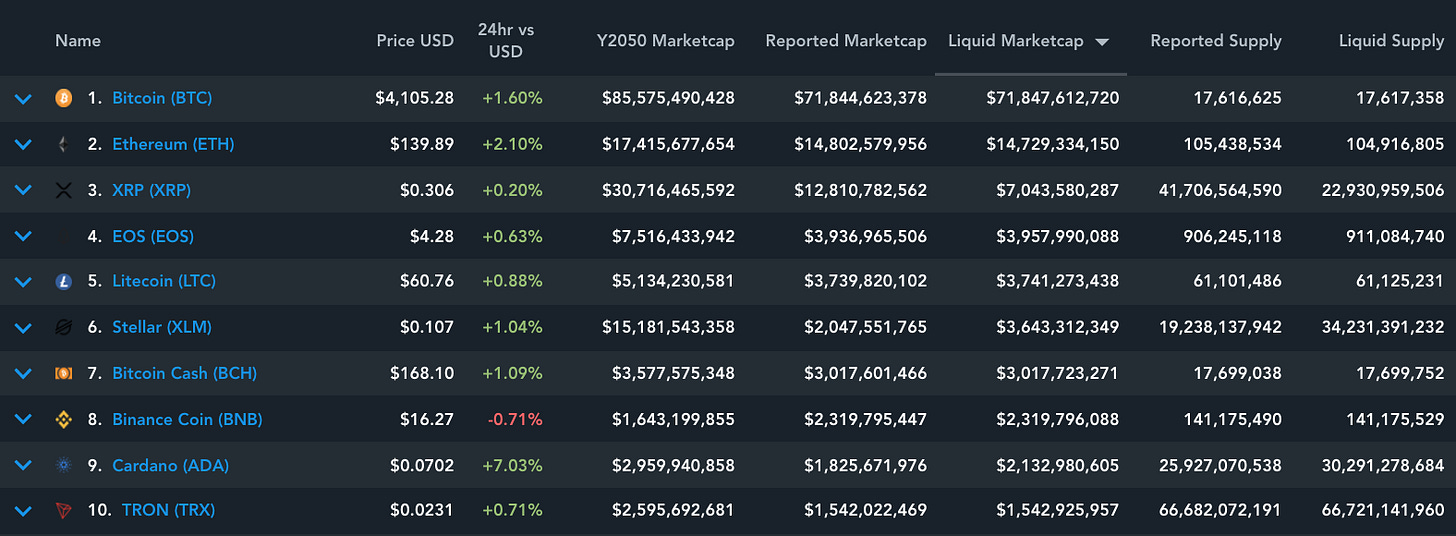The image size is (1456, 536).
Task: Expand the EOS row chevron
Action: pyautogui.click(x=24, y=236)
